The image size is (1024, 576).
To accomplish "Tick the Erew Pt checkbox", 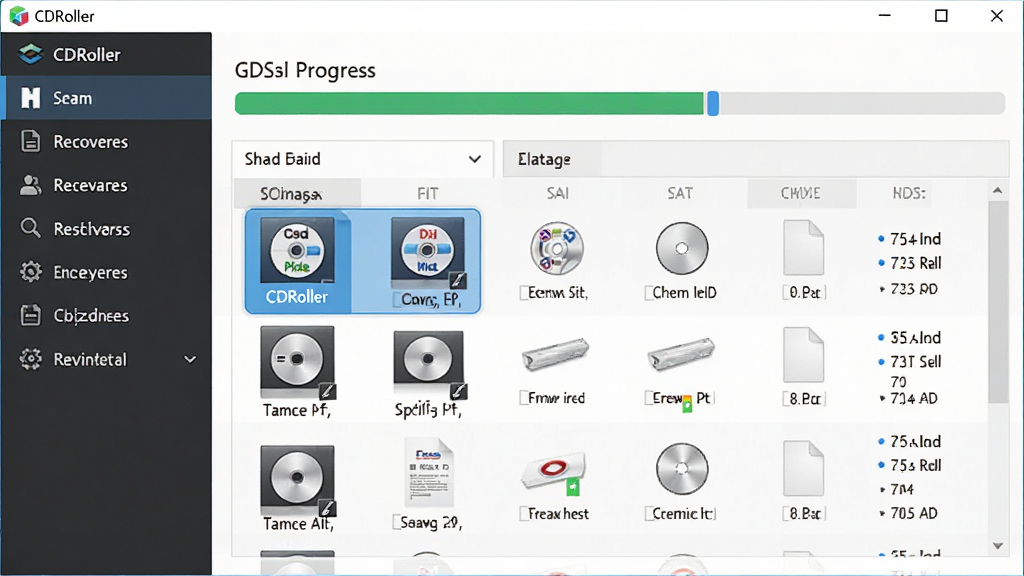I will pyautogui.click(x=648, y=398).
